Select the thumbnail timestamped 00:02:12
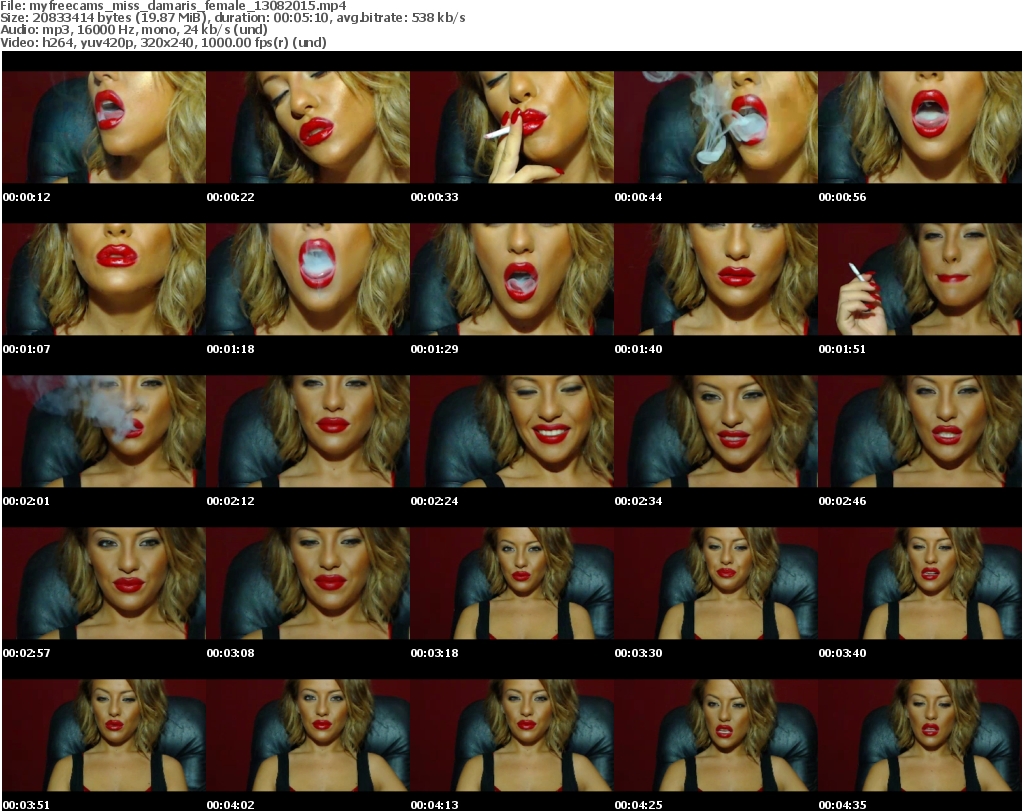The image size is (1024, 811). [308, 432]
